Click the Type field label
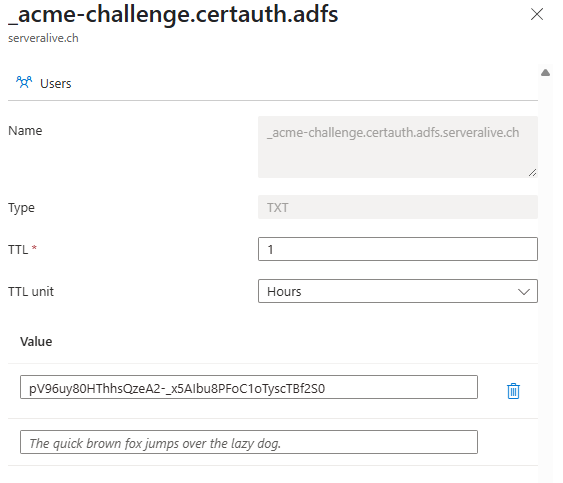This screenshot has width=563, height=483. [x=21, y=208]
